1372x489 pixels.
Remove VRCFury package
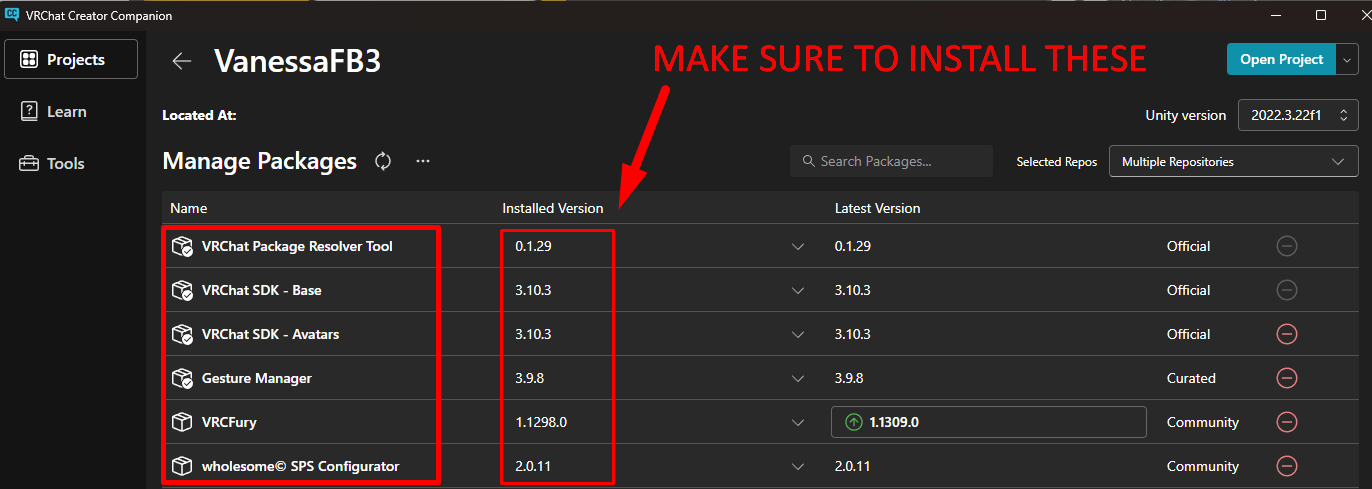coord(1287,422)
